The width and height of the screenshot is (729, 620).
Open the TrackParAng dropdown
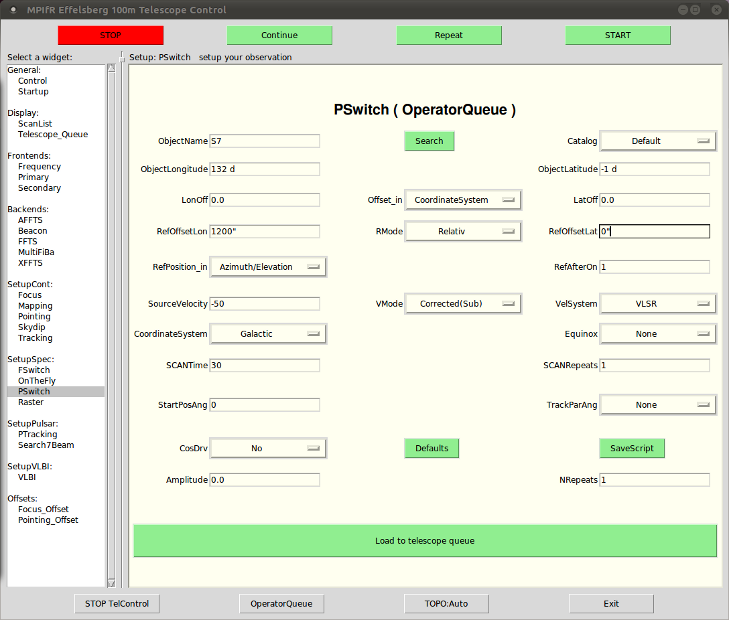coord(658,405)
